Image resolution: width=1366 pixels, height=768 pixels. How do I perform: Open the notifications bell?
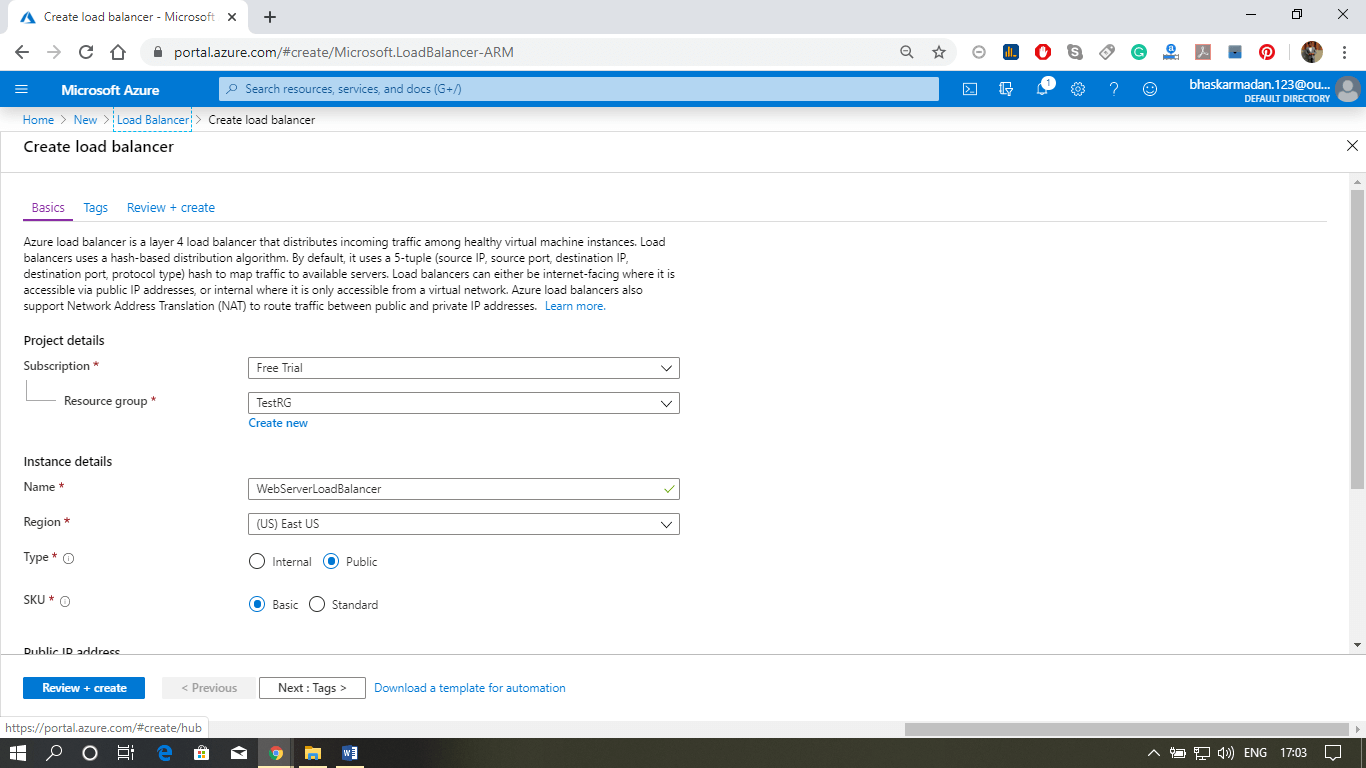click(x=1042, y=89)
